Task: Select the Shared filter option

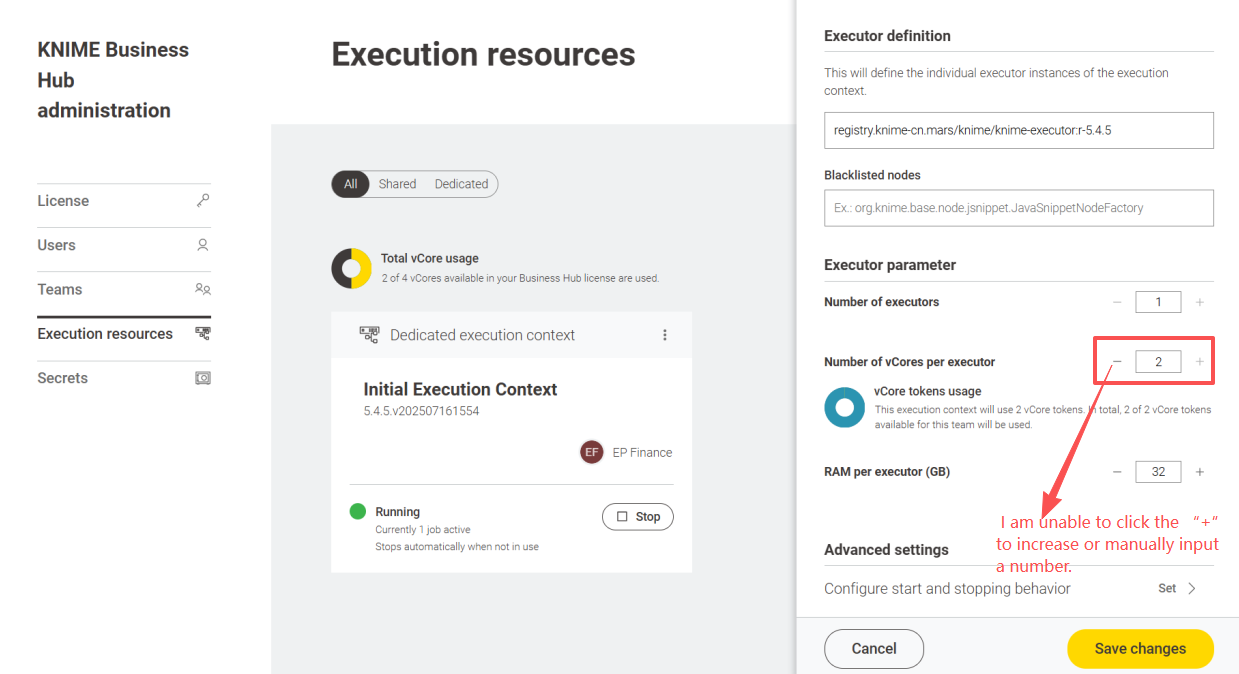Action: pos(397,184)
